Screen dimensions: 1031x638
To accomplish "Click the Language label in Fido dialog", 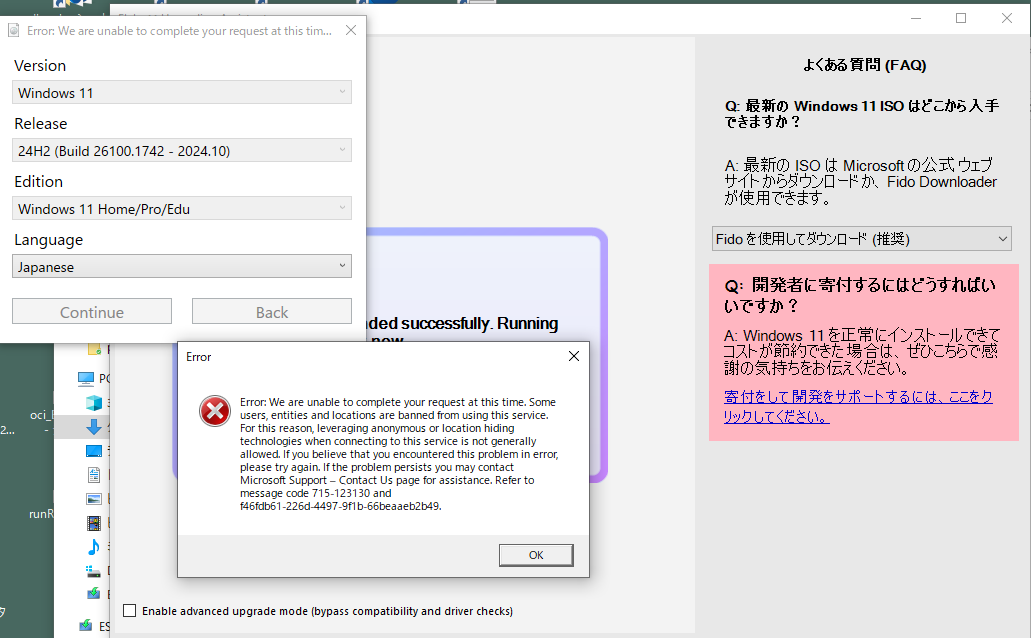I will click(x=49, y=240).
